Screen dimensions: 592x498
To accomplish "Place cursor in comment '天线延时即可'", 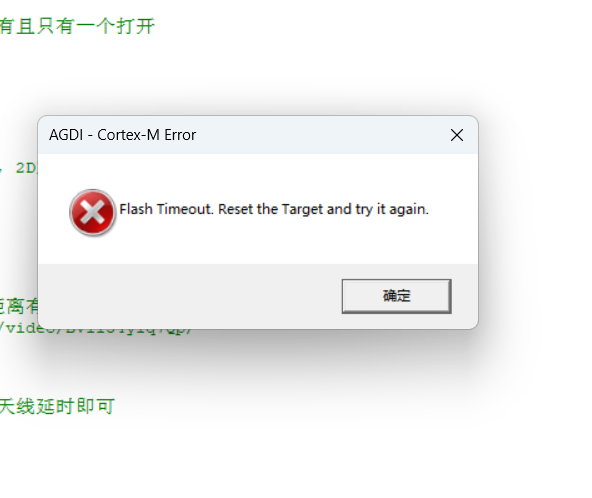I will (57, 406).
